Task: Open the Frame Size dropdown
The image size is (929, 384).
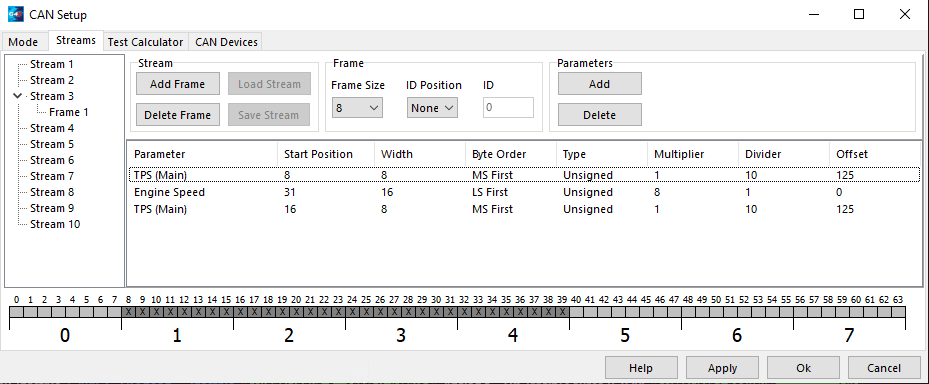Action: pos(357,108)
